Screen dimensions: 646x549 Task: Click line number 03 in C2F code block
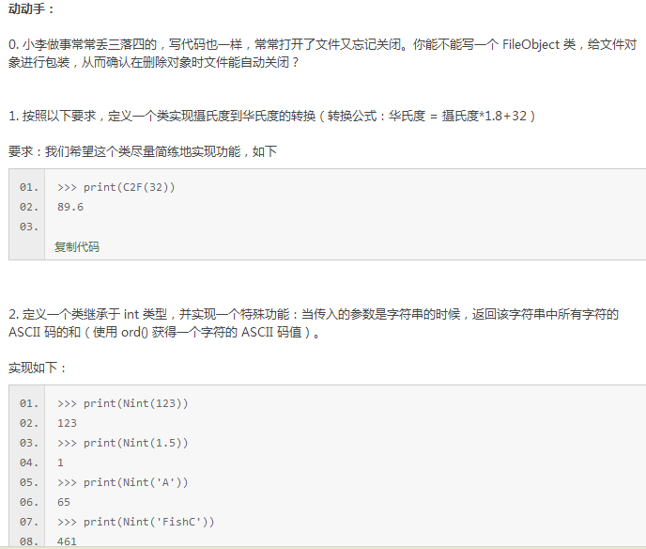pos(29,227)
